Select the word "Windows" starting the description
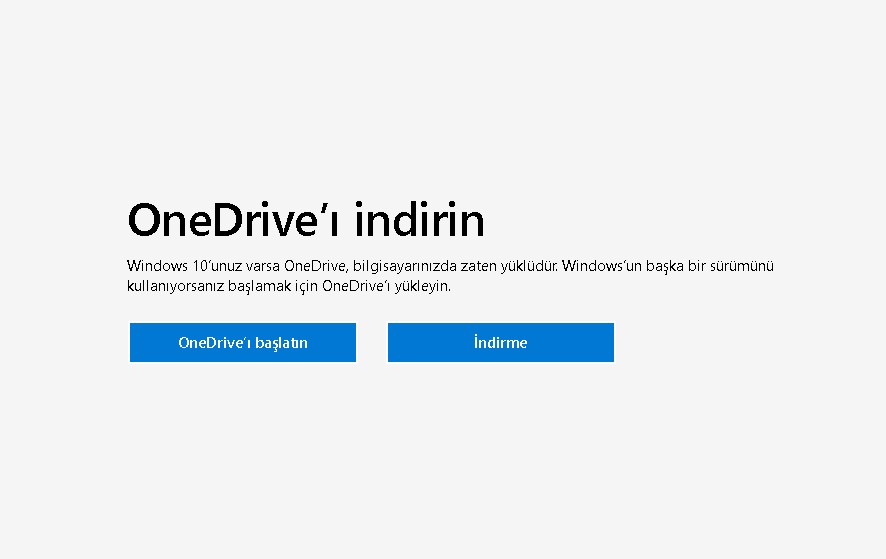This screenshot has width=886, height=559. click(156, 266)
